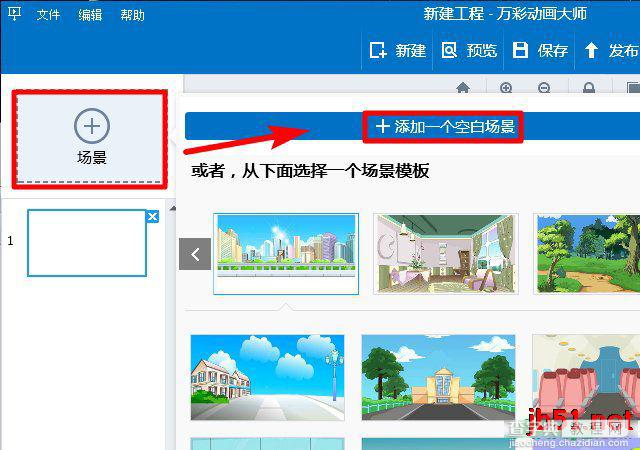
Task: Select the blank scene 1 thumbnail
Action: pos(87,243)
